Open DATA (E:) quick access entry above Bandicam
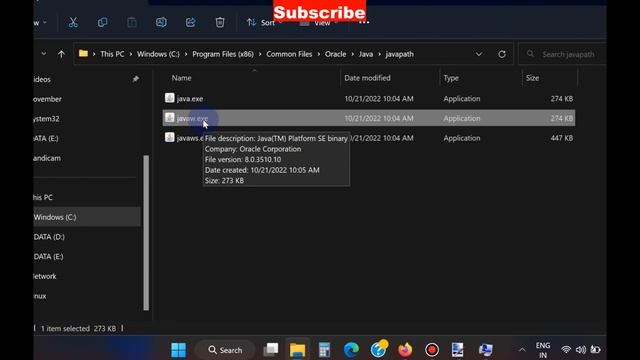 pos(46,138)
